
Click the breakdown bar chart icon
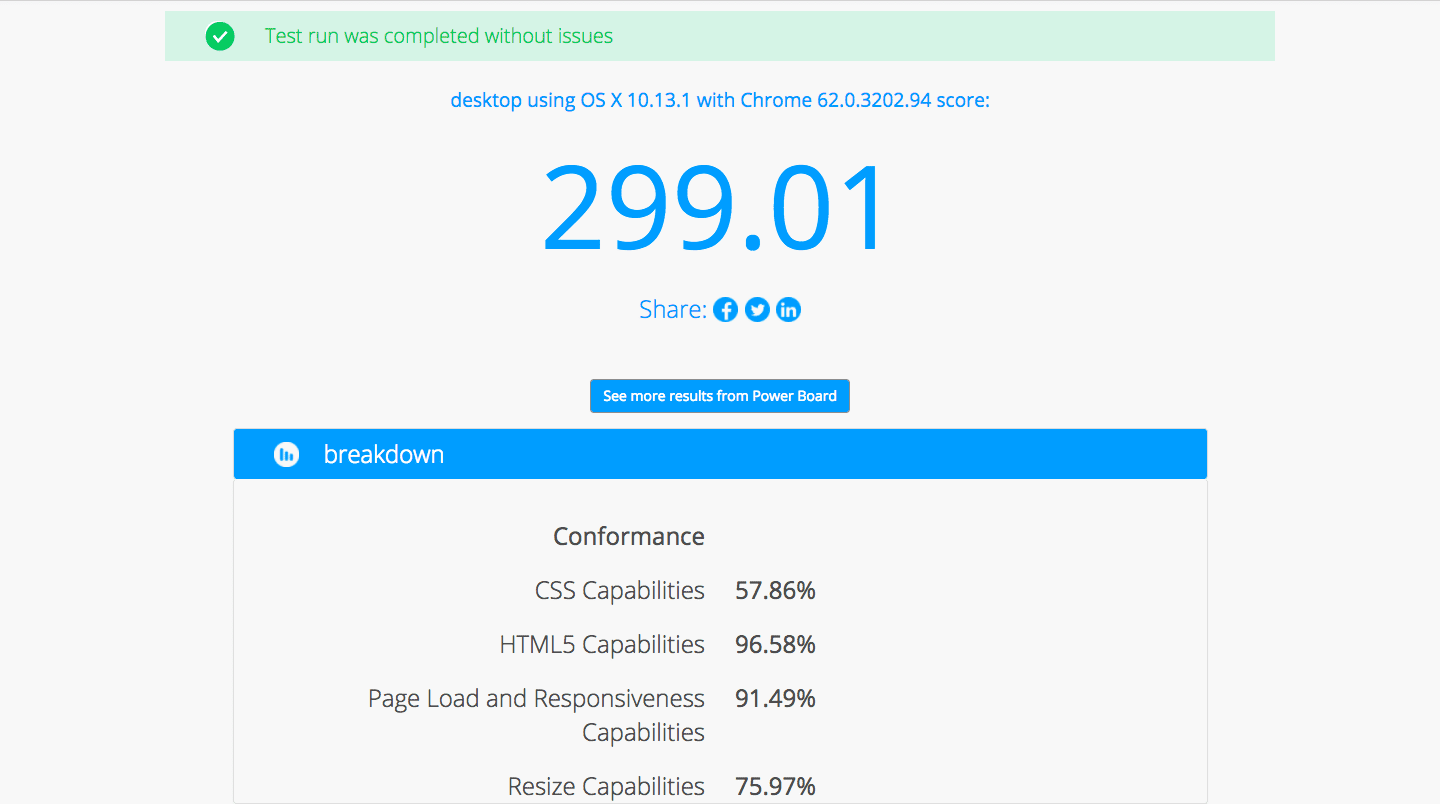point(287,455)
